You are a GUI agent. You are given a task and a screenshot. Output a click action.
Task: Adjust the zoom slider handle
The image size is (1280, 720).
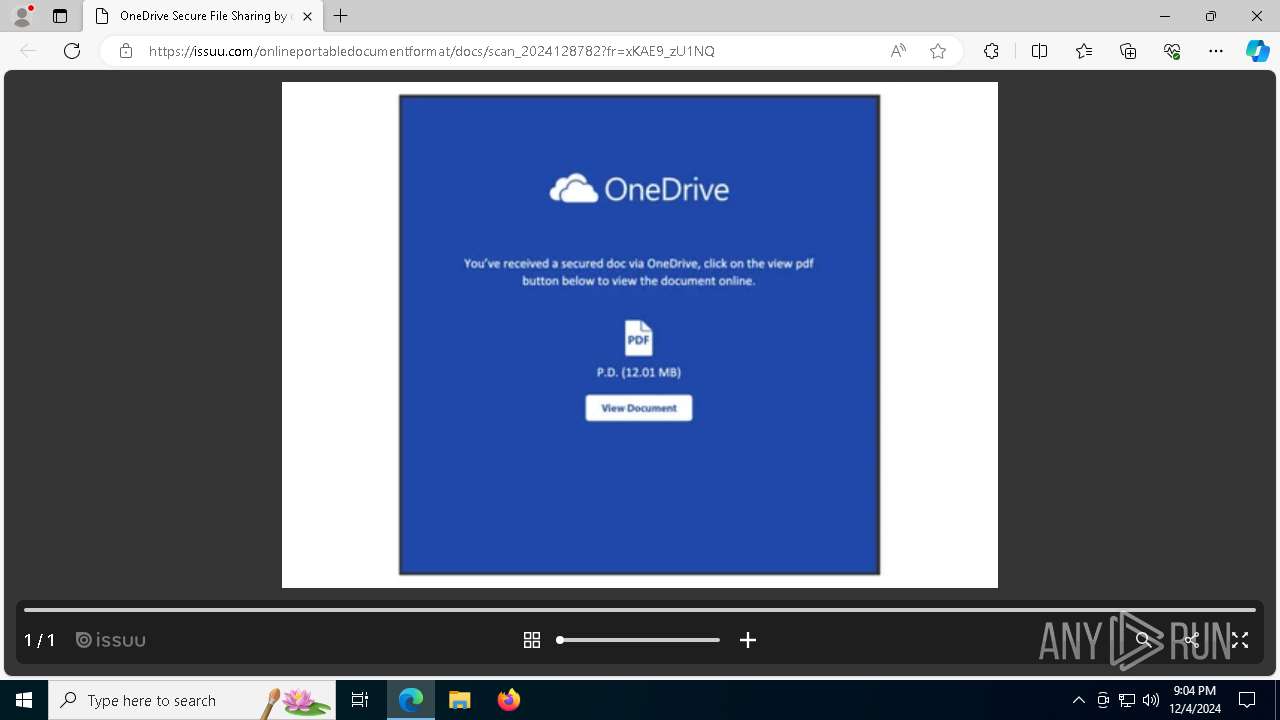(x=560, y=640)
